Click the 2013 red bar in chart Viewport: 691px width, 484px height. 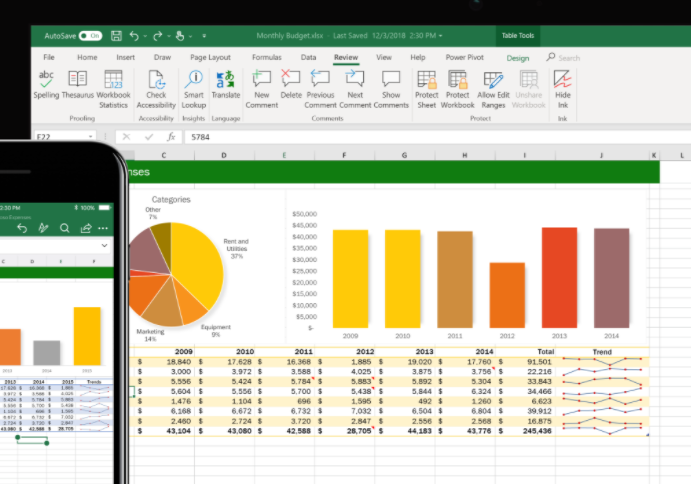[x=559, y=278]
